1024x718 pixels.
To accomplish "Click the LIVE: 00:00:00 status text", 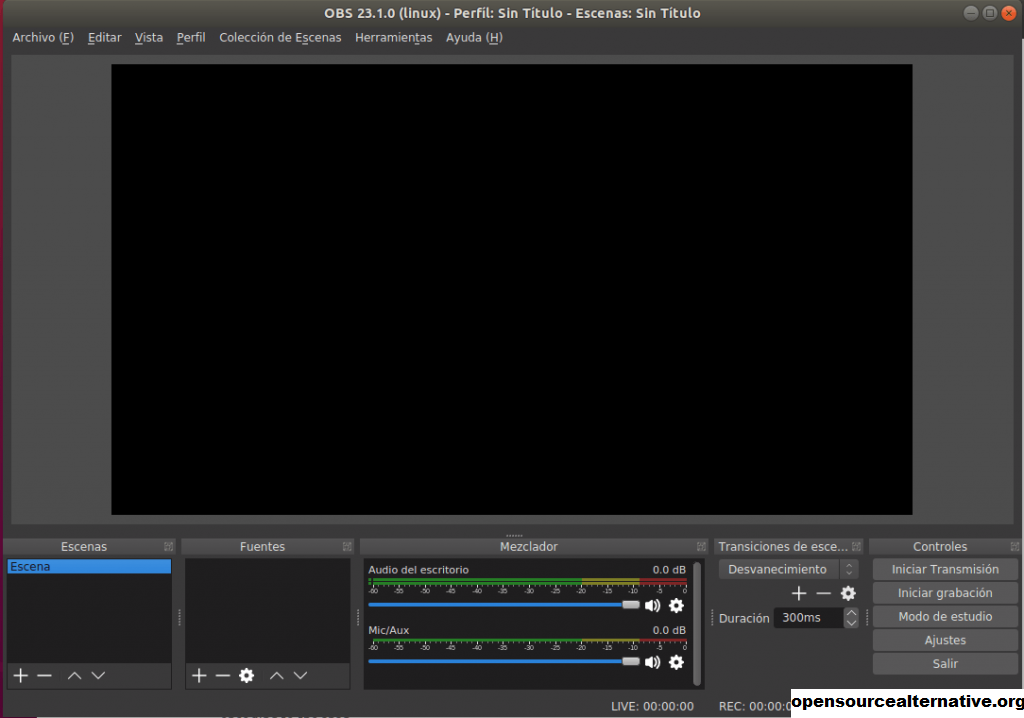I will [652, 706].
